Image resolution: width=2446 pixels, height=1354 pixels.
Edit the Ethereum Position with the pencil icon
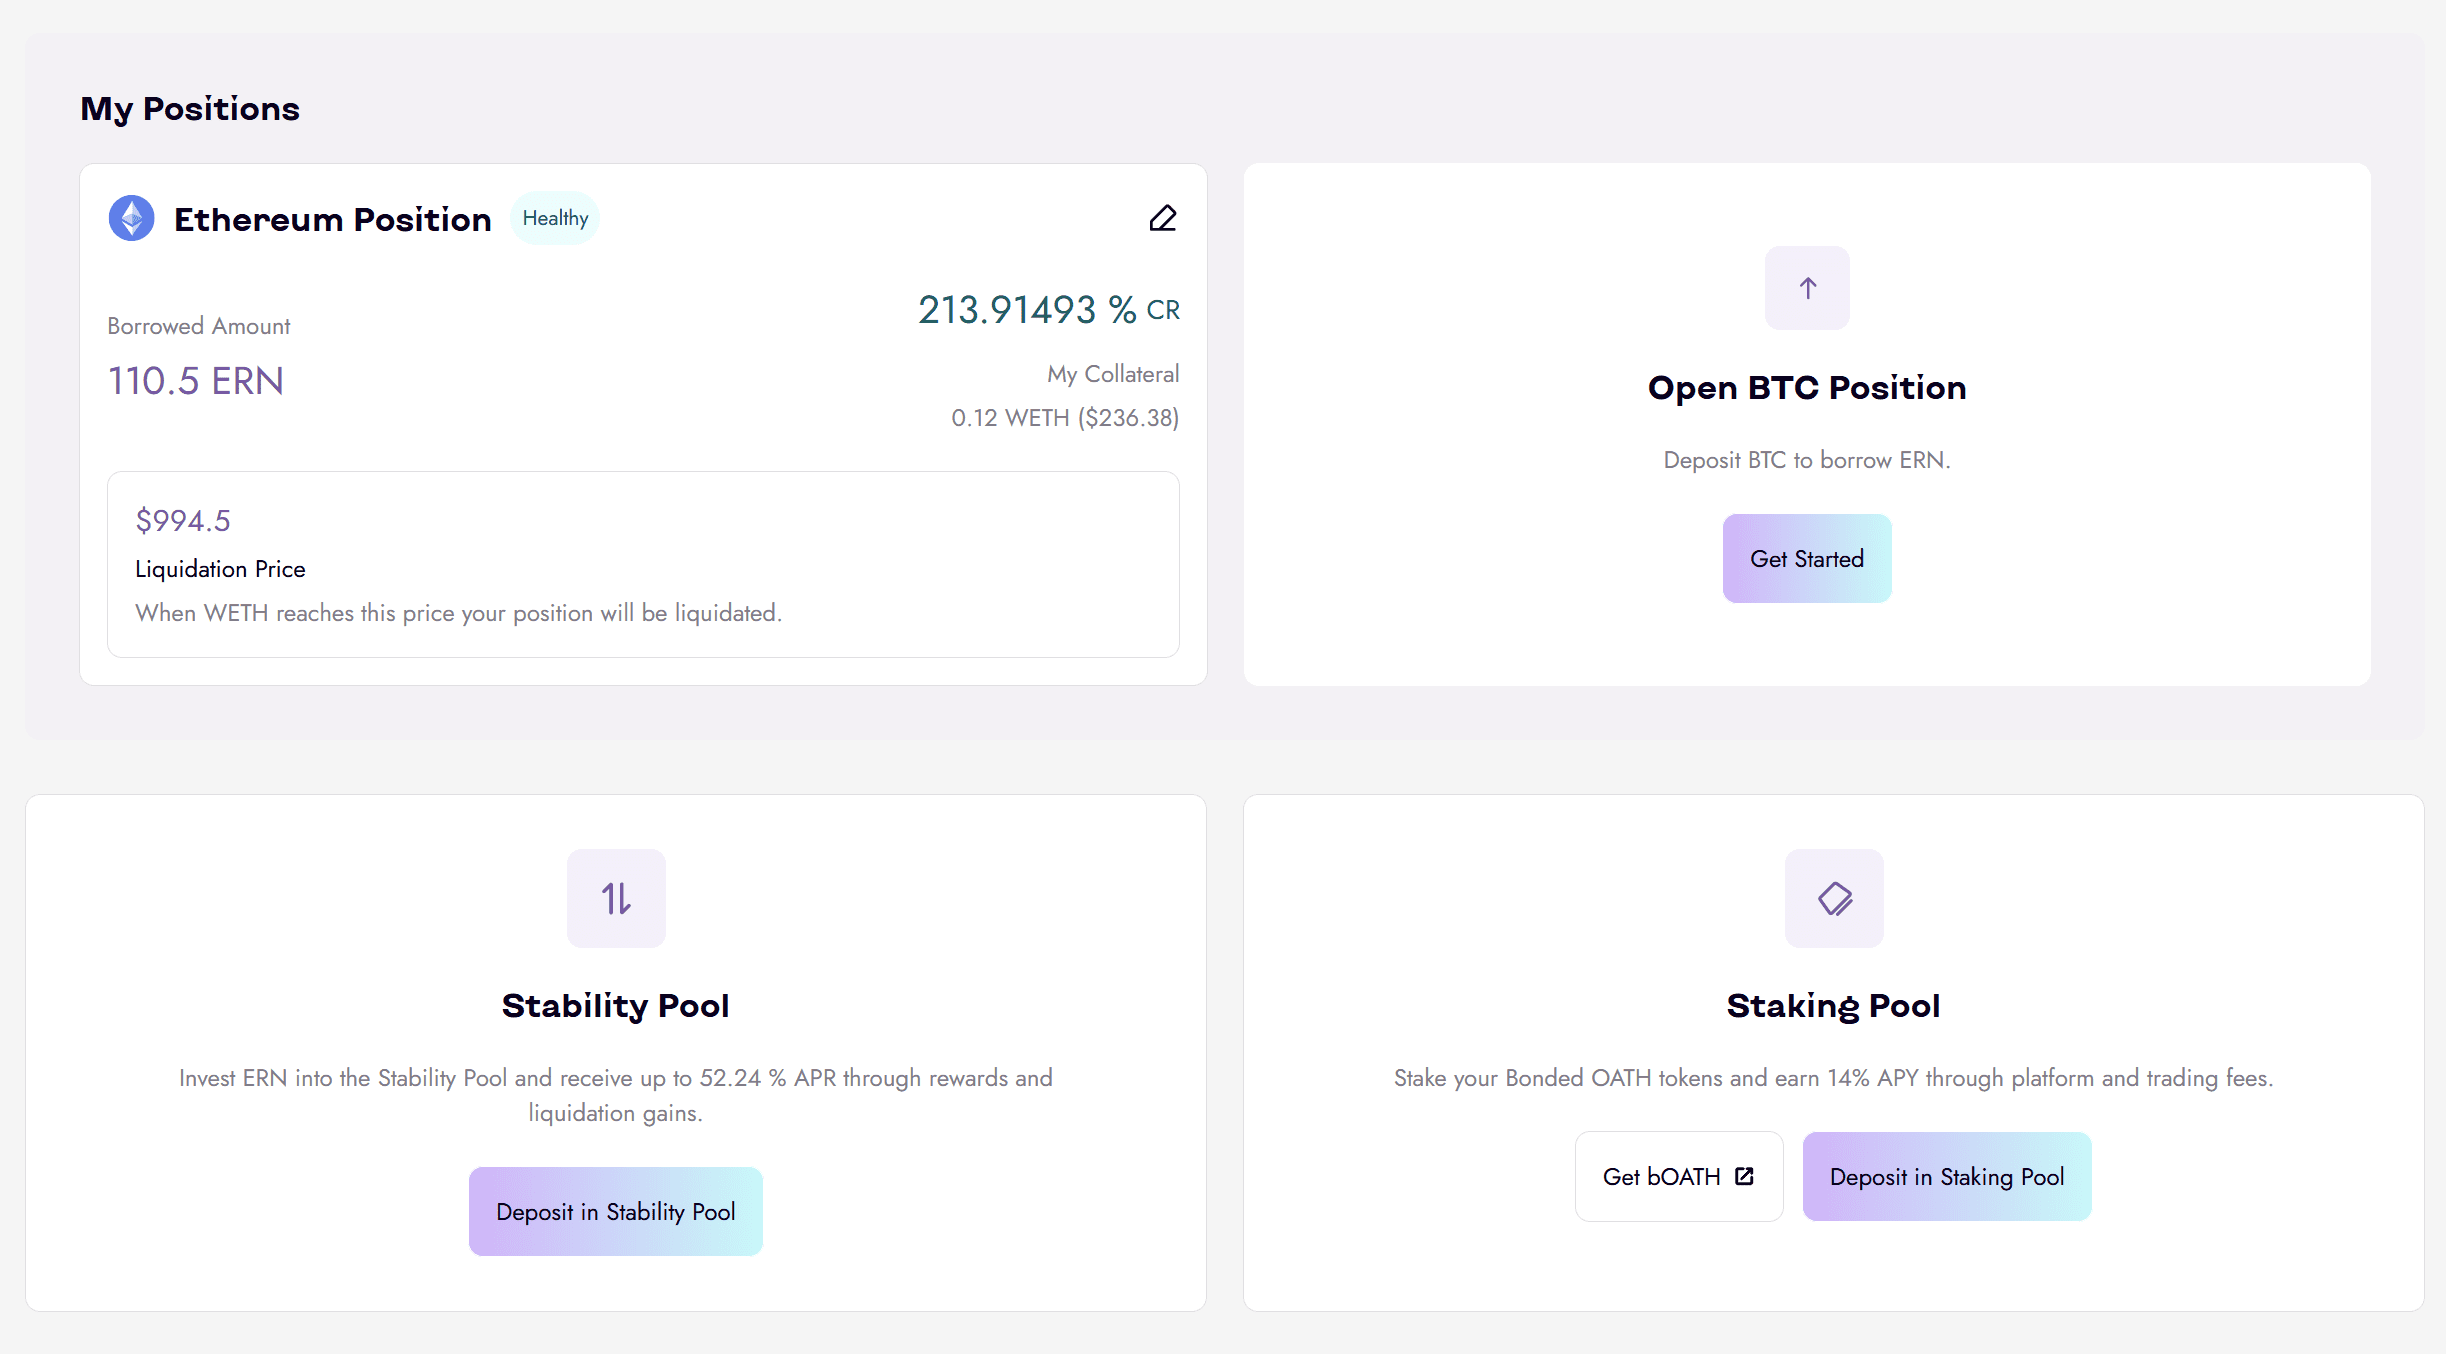click(1163, 218)
